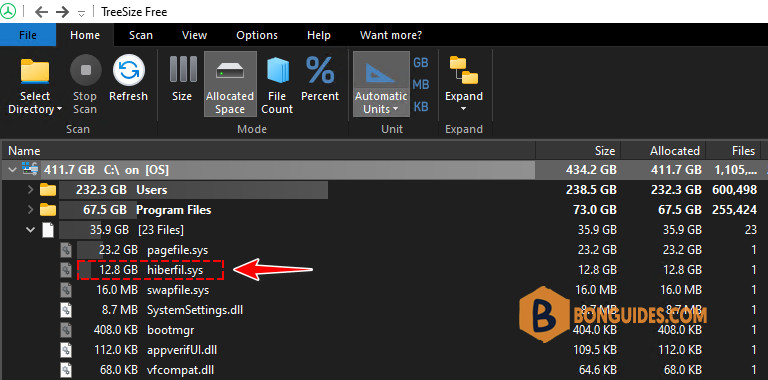Click the Users folder icon
The width and height of the screenshot is (768, 380).
tap(48, 190)
